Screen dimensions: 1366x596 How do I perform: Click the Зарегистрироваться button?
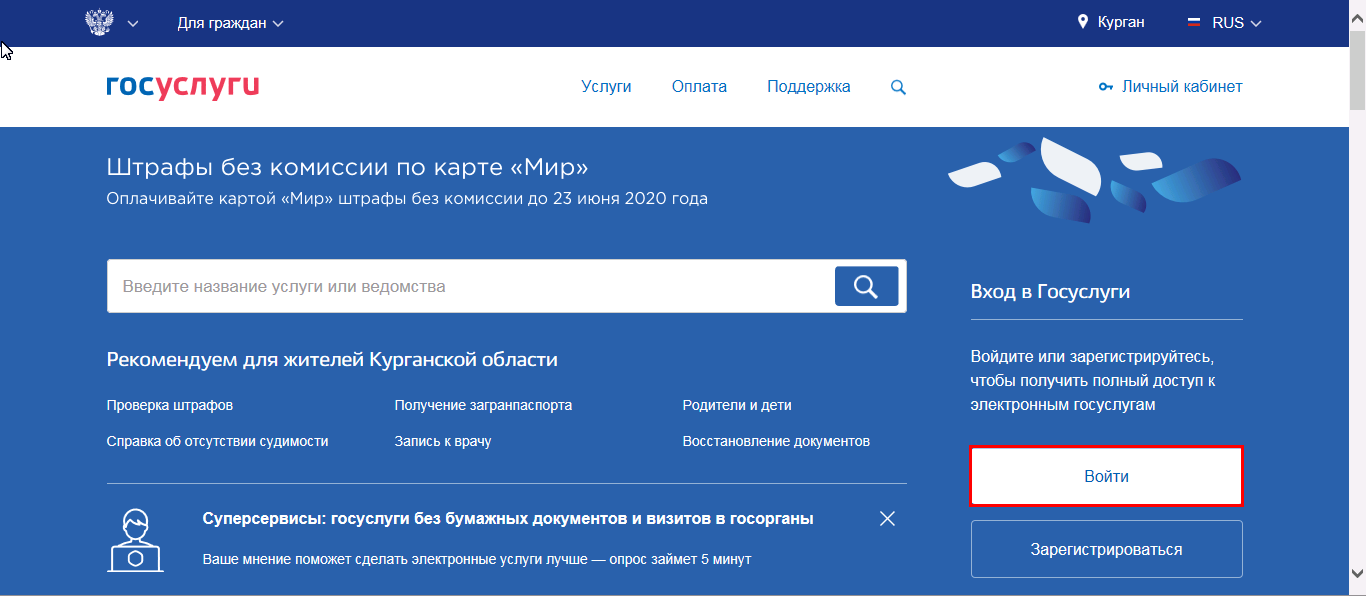[x=1106, y=549]
